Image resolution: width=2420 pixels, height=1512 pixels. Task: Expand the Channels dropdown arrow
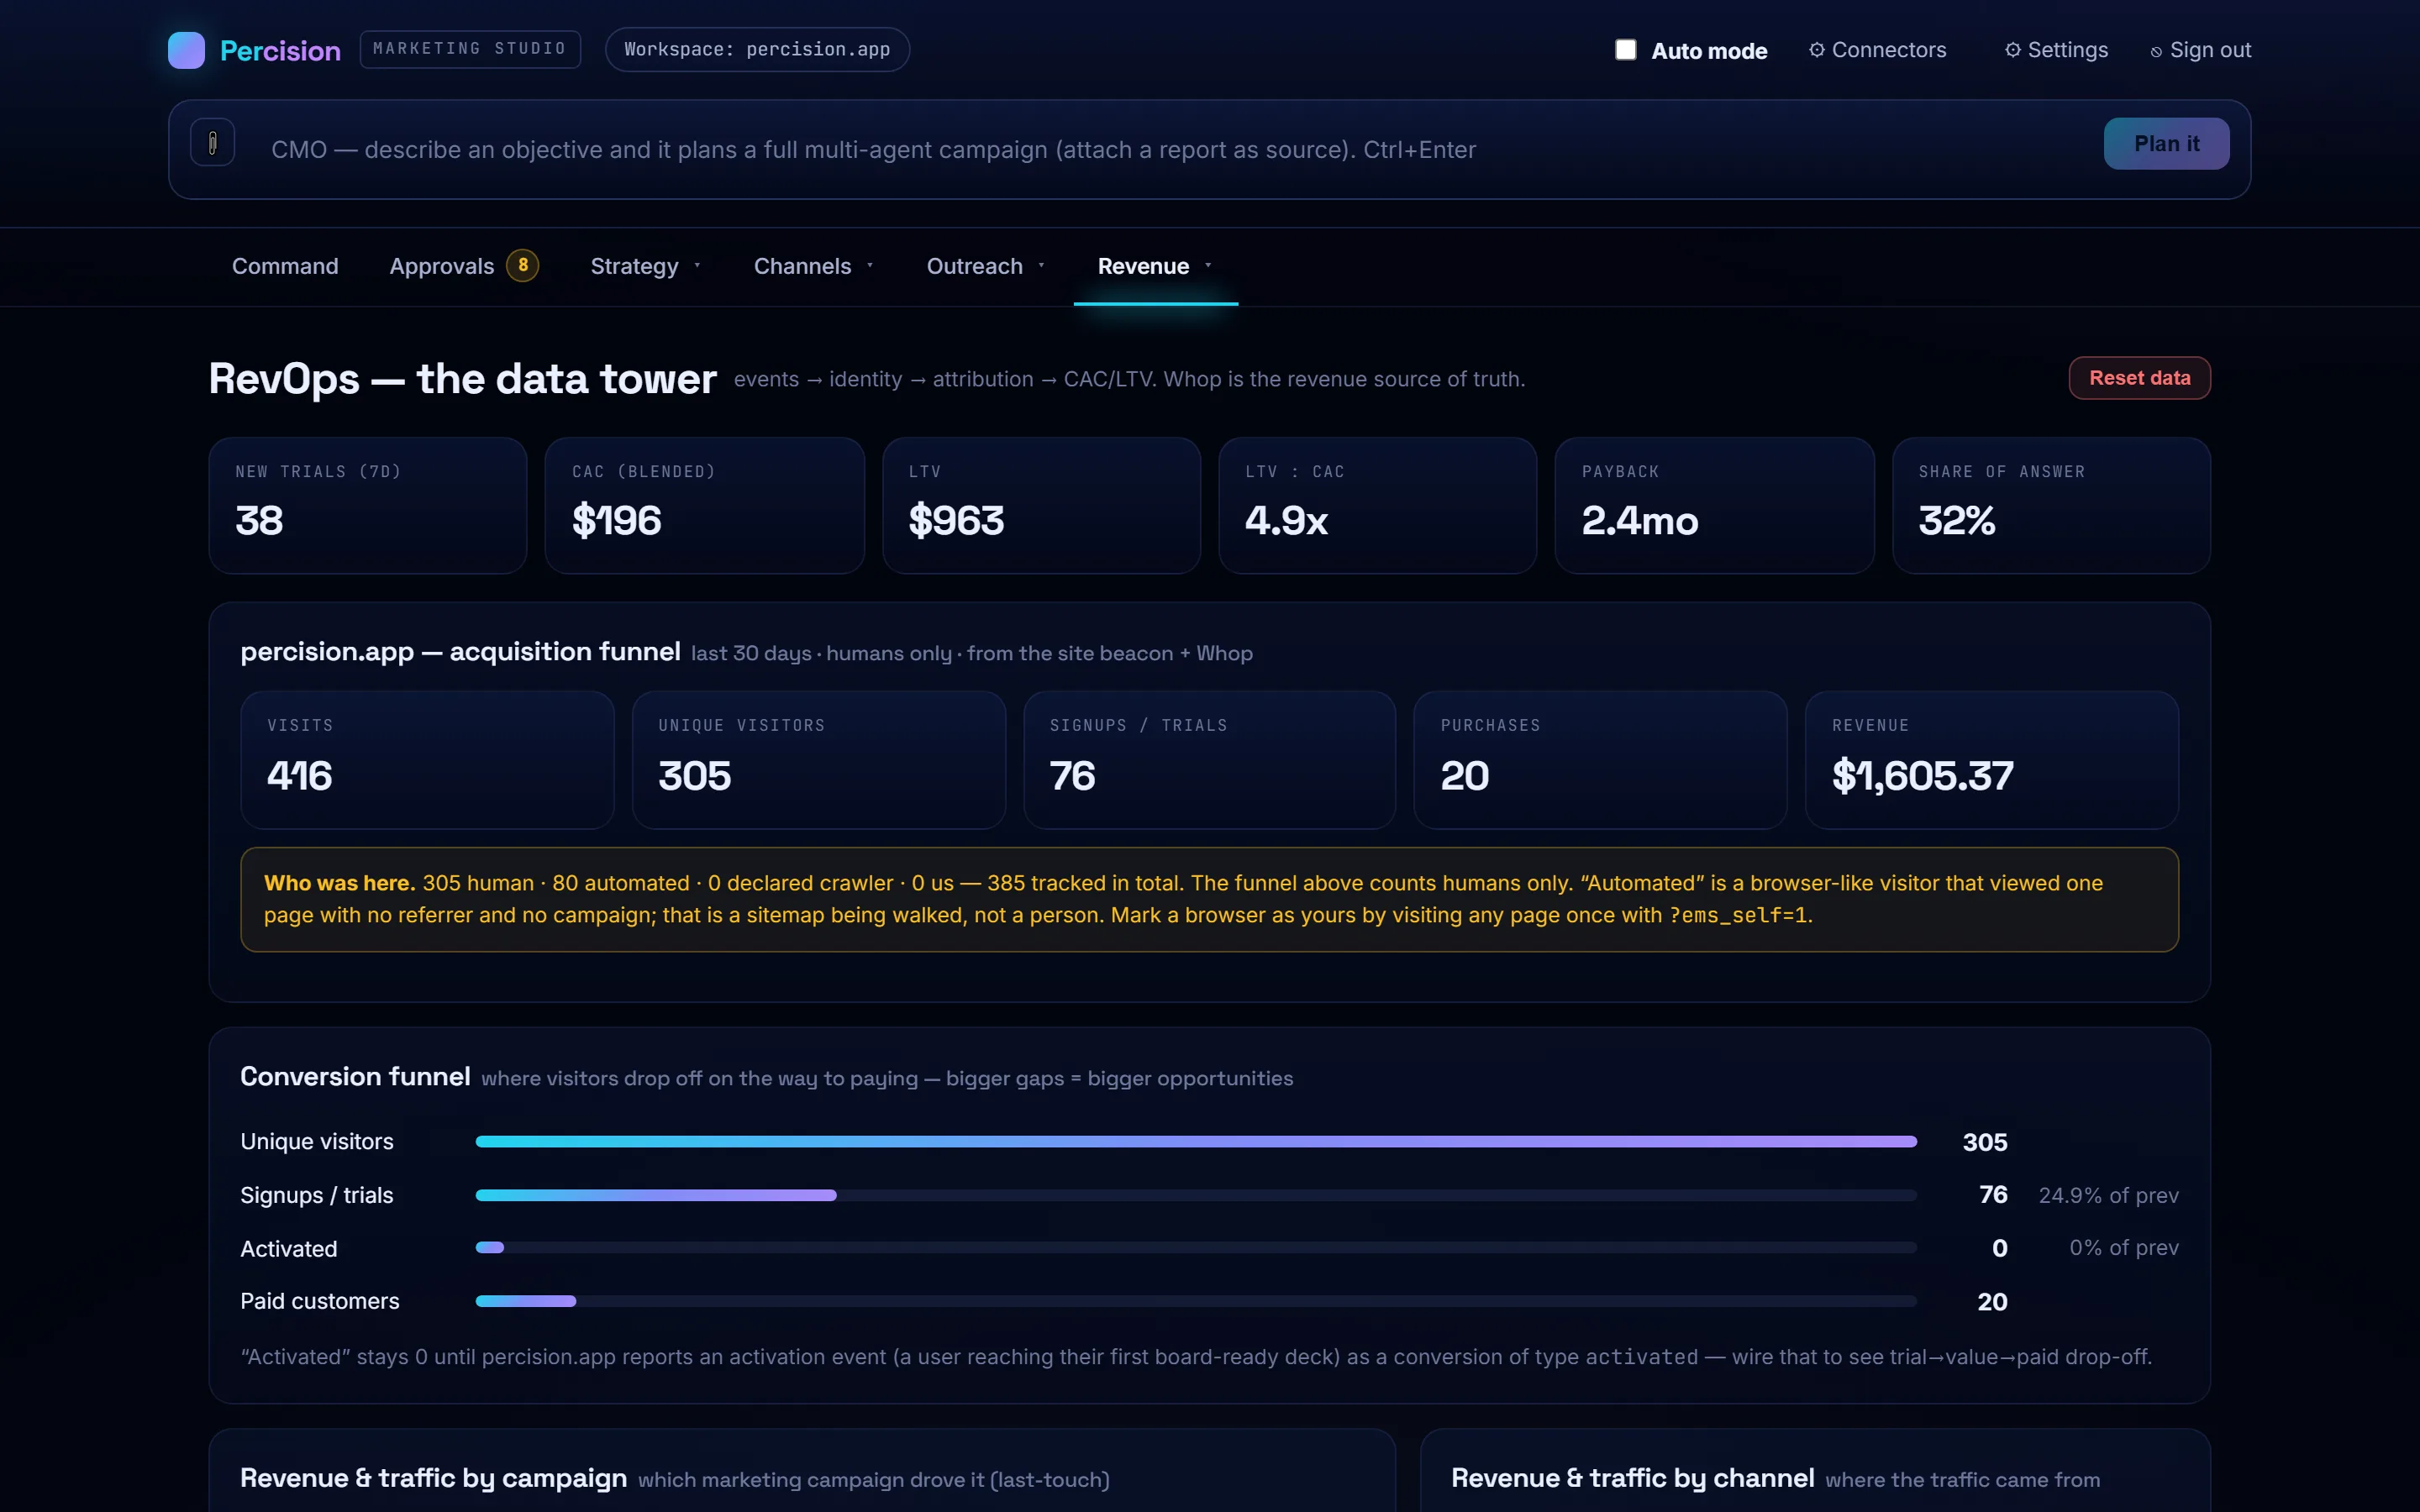870,266
